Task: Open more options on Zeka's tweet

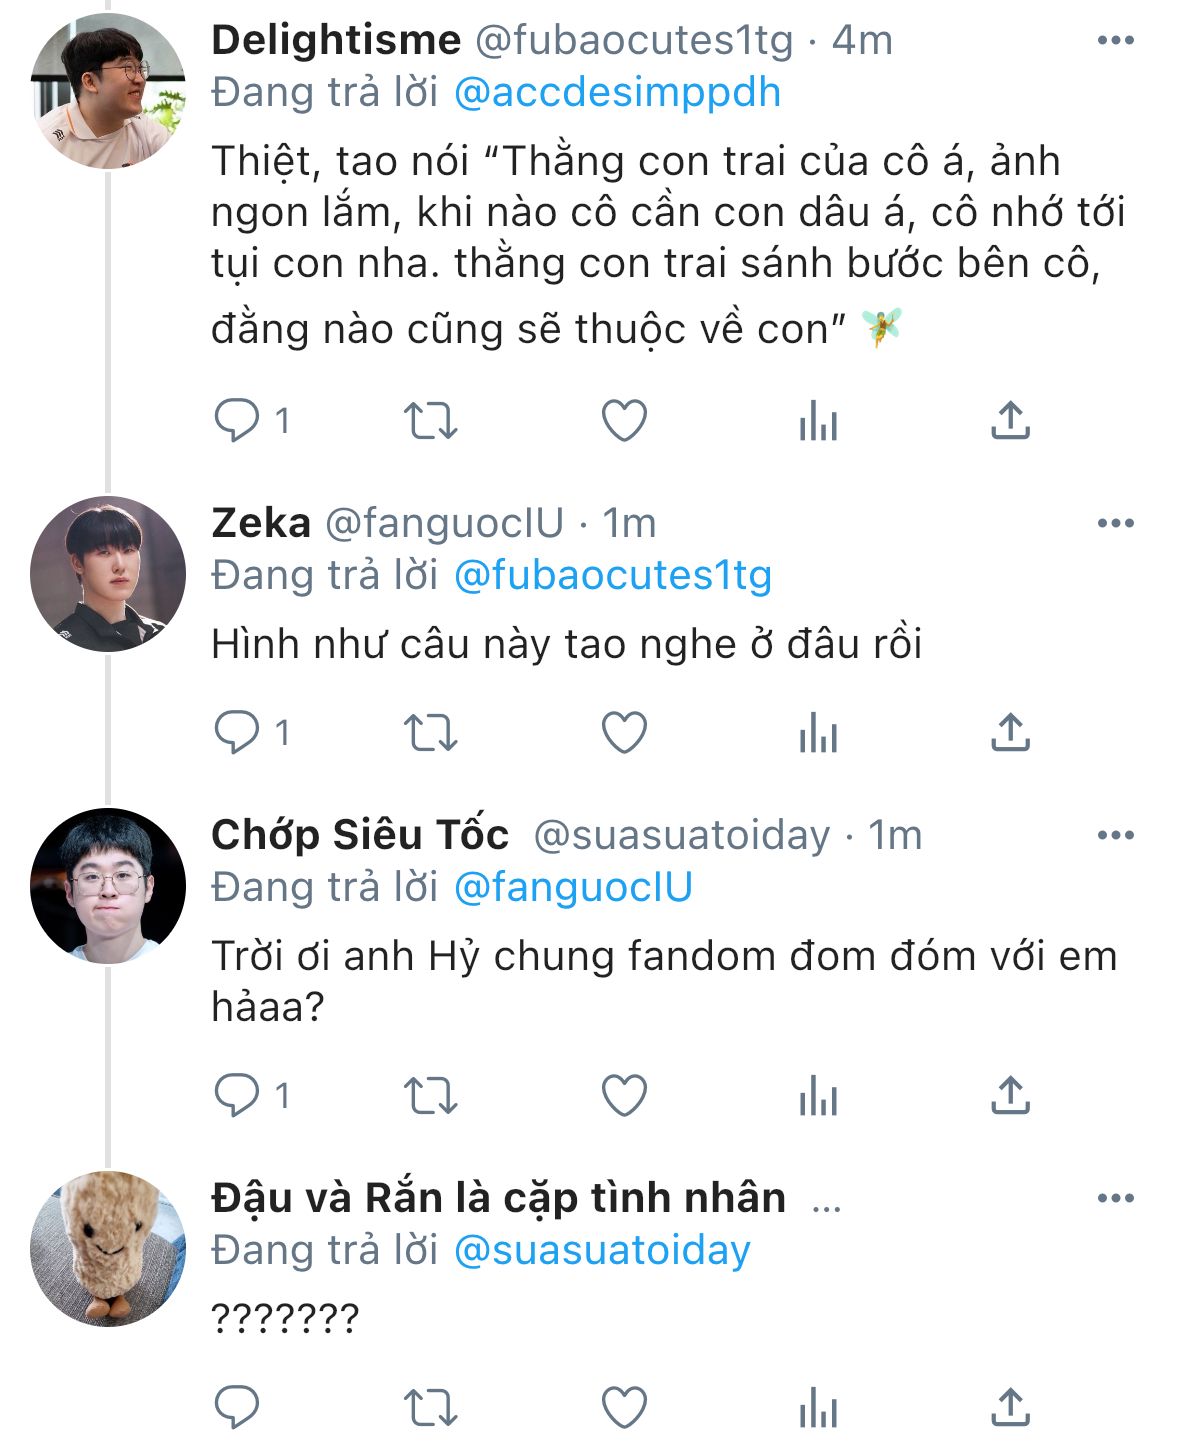Action: 1115,523
